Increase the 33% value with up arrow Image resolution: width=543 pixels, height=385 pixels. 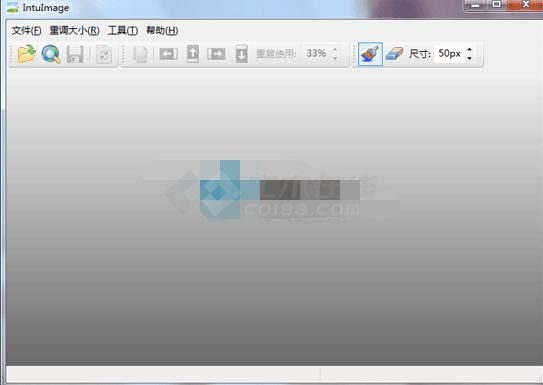click(x=335, y=50)
